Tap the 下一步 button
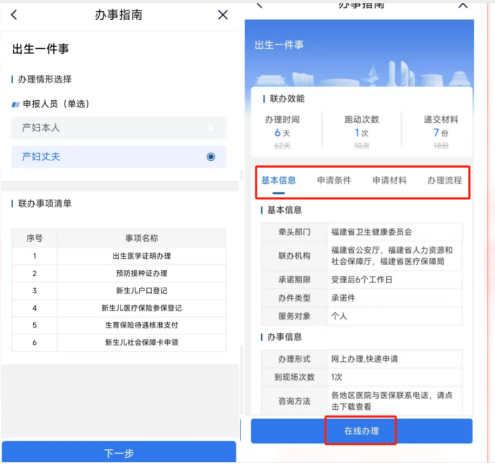495x468 pixels. click(119, 452)
